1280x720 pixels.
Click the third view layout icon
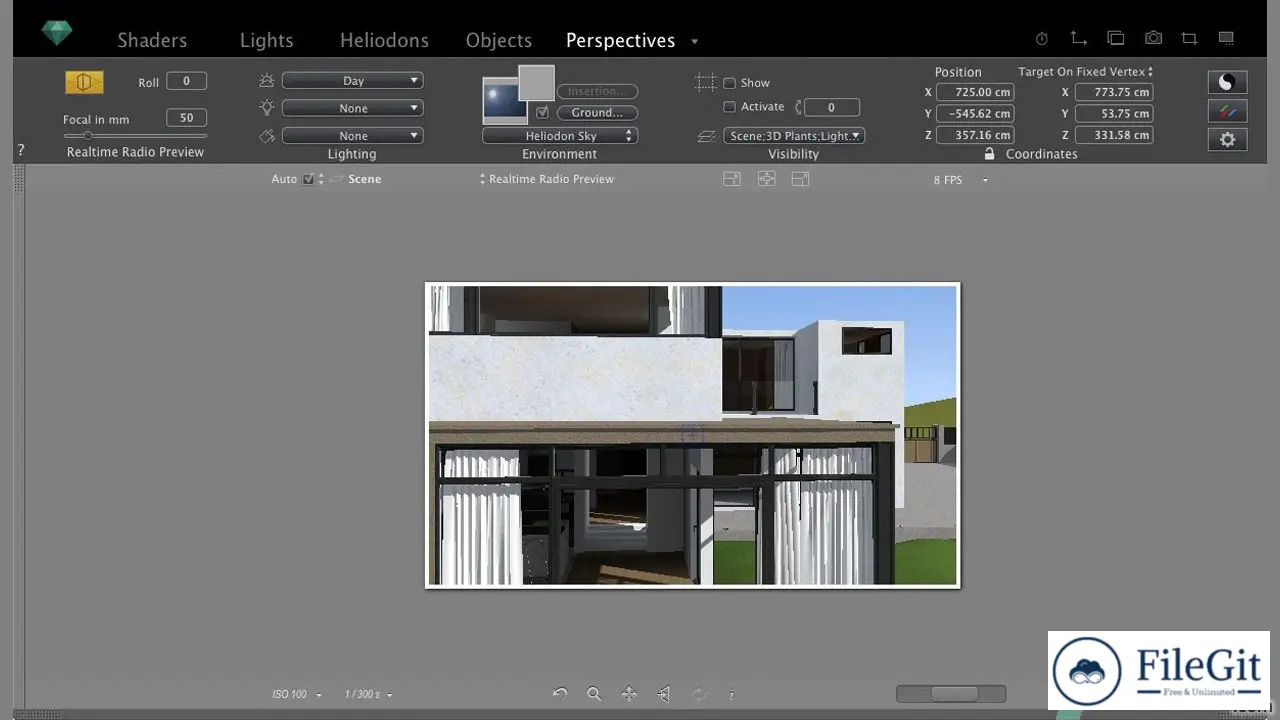(x=800, y=179)
